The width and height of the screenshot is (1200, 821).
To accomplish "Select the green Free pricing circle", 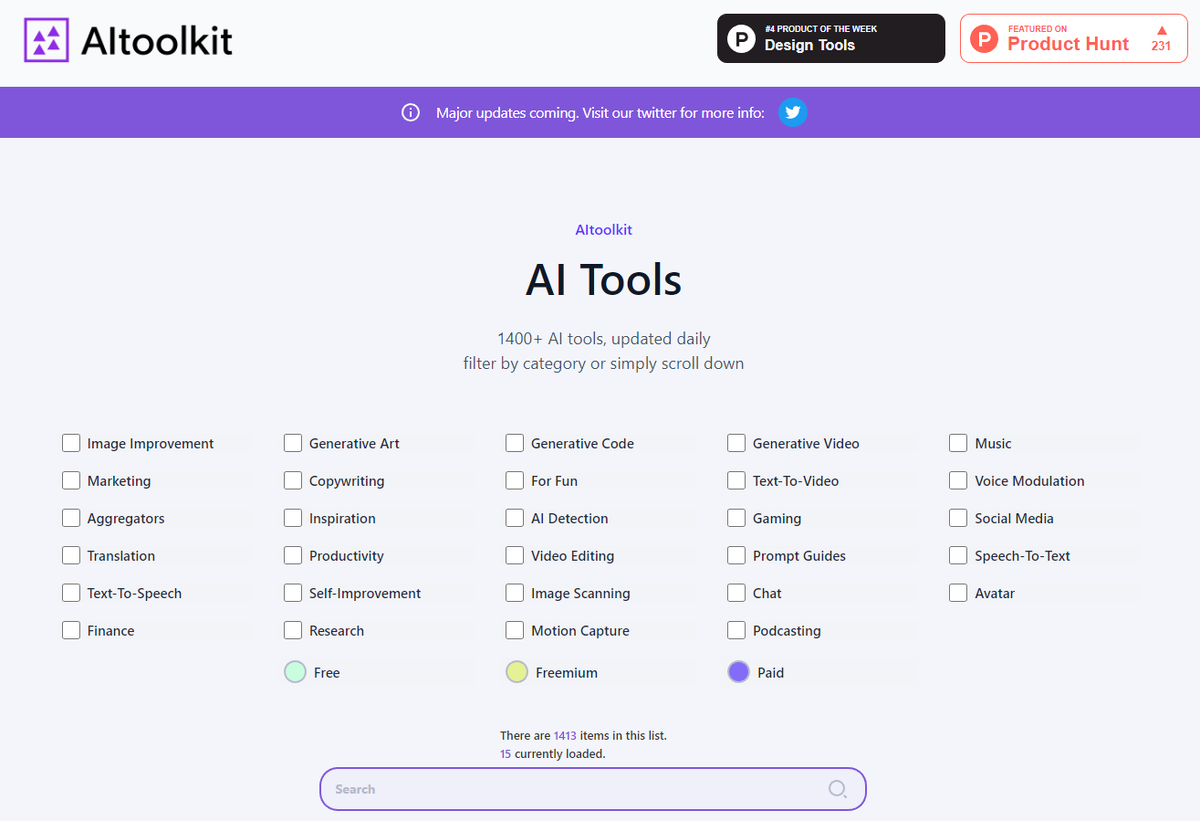I will [295, 673].
